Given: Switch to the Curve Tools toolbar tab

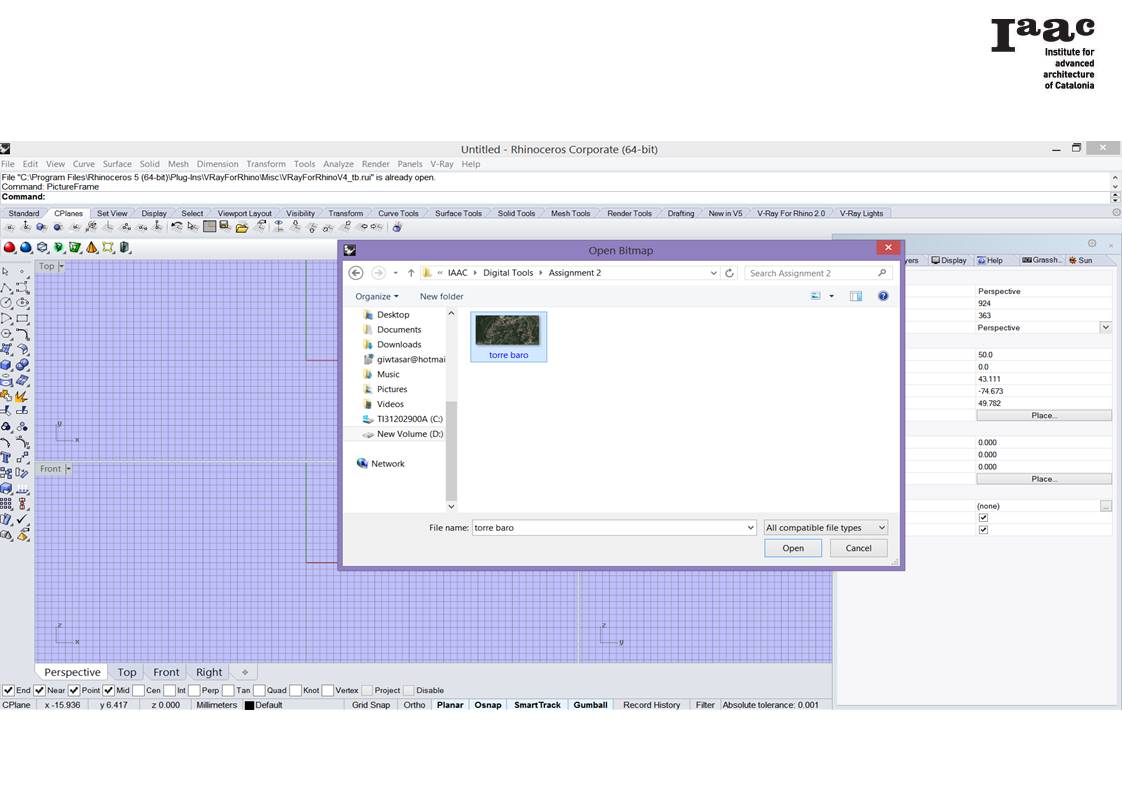Looking at the screenshot, I should [397, 213].
